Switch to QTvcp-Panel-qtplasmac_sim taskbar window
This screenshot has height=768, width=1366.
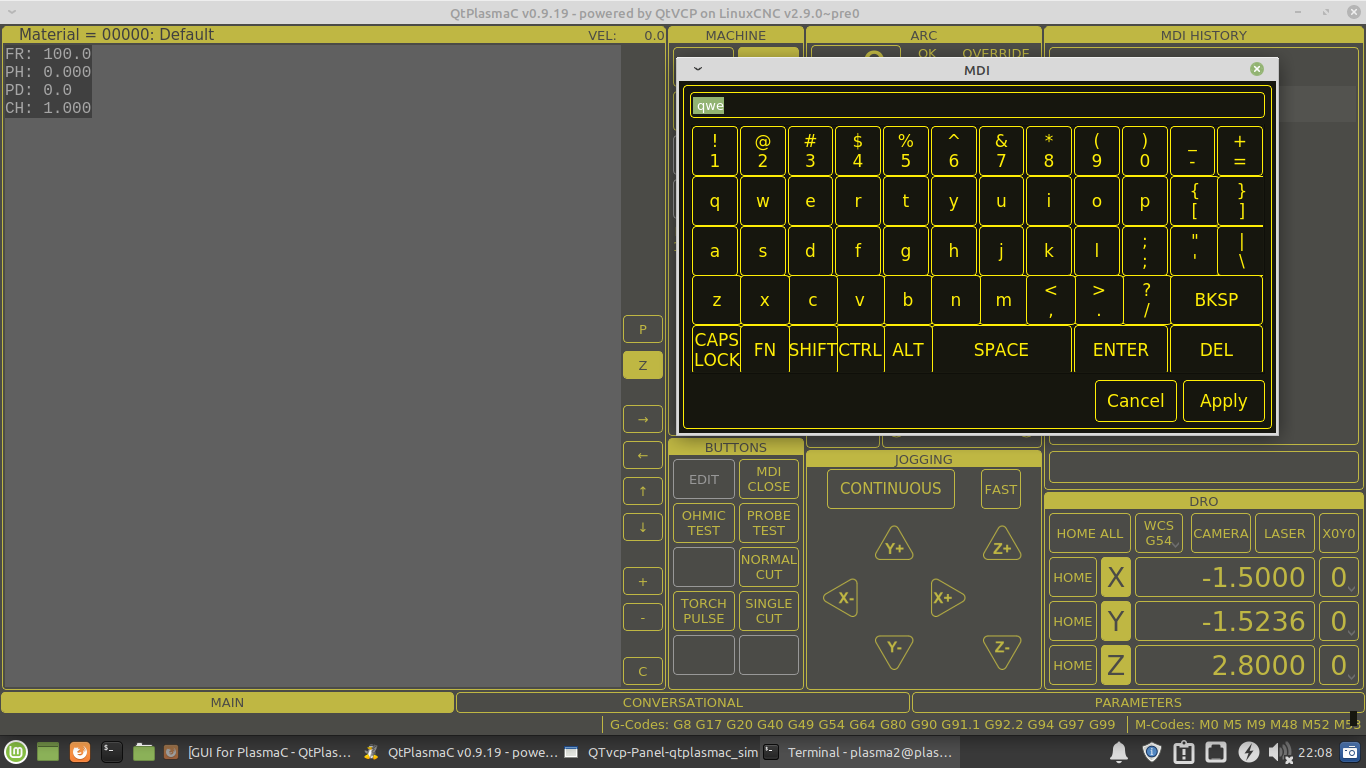(661, 752)
